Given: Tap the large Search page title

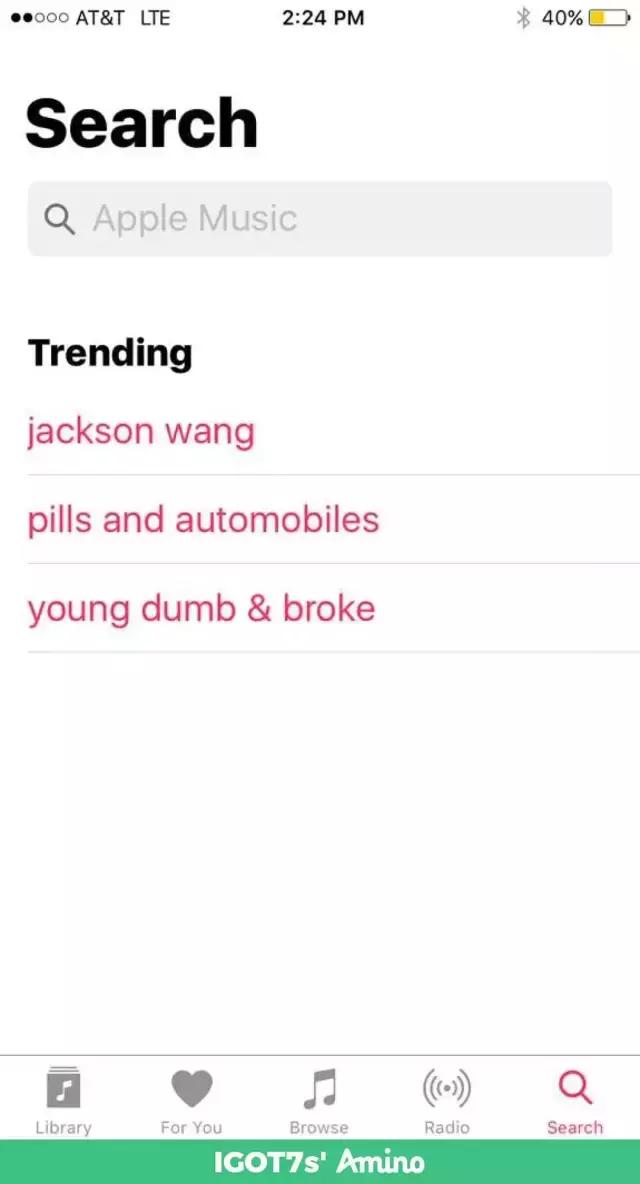Looking at the screenshot, I should tap(142, 123).
